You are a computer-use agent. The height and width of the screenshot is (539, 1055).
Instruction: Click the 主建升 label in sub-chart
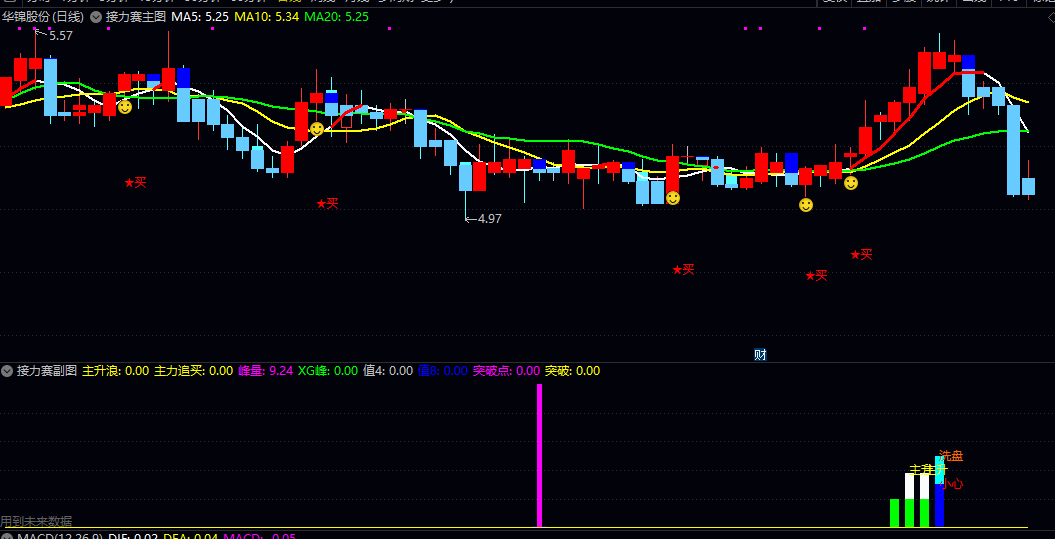point(927,469)
